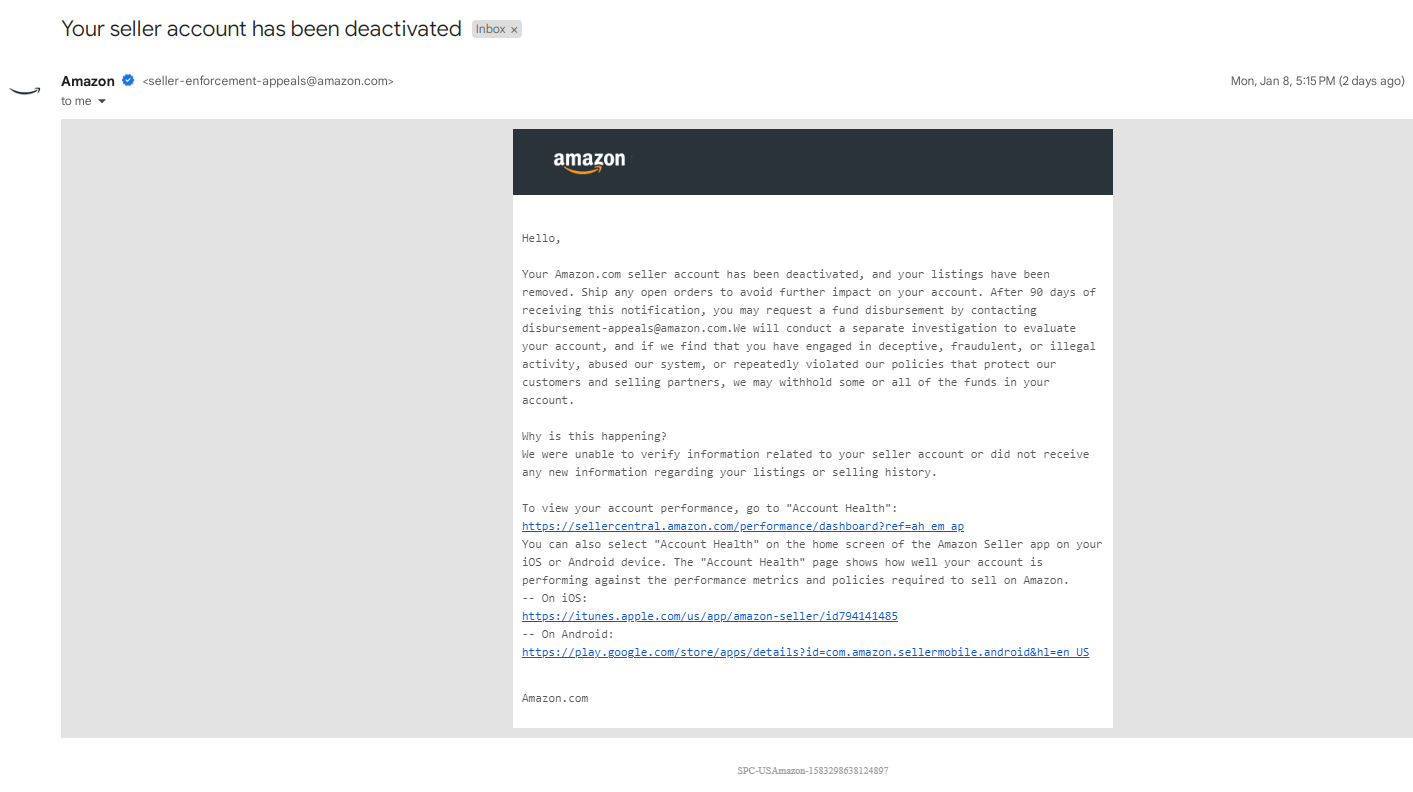Open the Google Play sellermobile app link
This screenshot has width=1413, height=792.
pyautogui.click(x=805, y=652)
